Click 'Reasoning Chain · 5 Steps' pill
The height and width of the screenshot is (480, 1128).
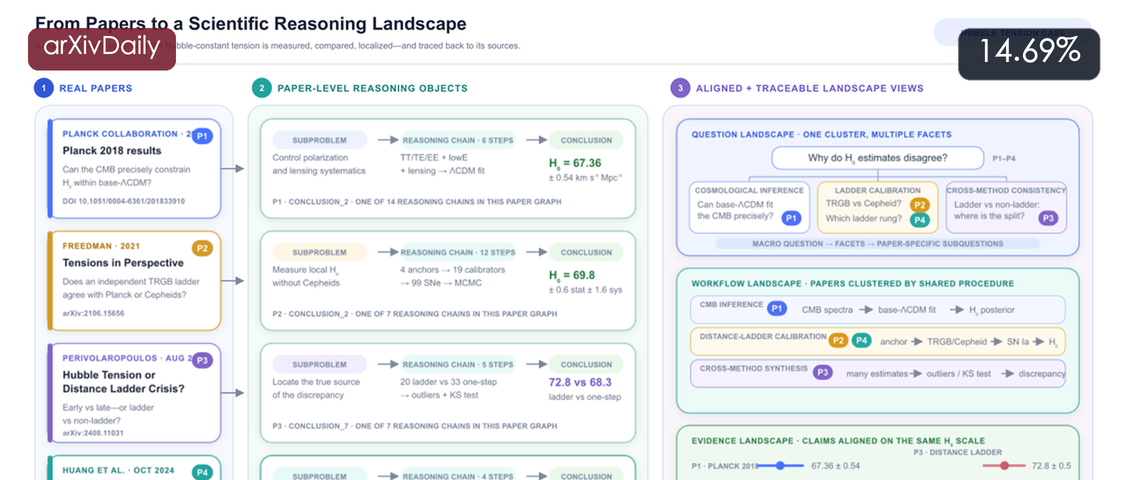(x=458, y=364)
